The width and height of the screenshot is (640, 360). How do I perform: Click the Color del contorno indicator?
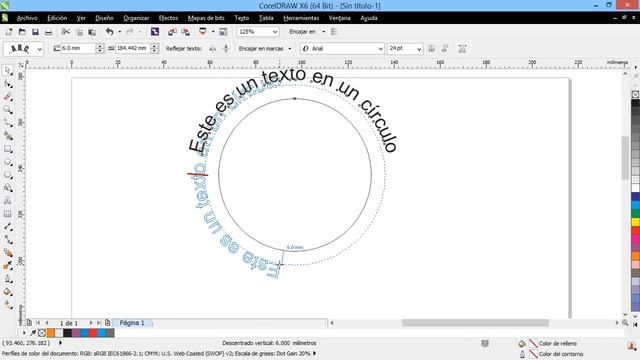tap(533, 354)
